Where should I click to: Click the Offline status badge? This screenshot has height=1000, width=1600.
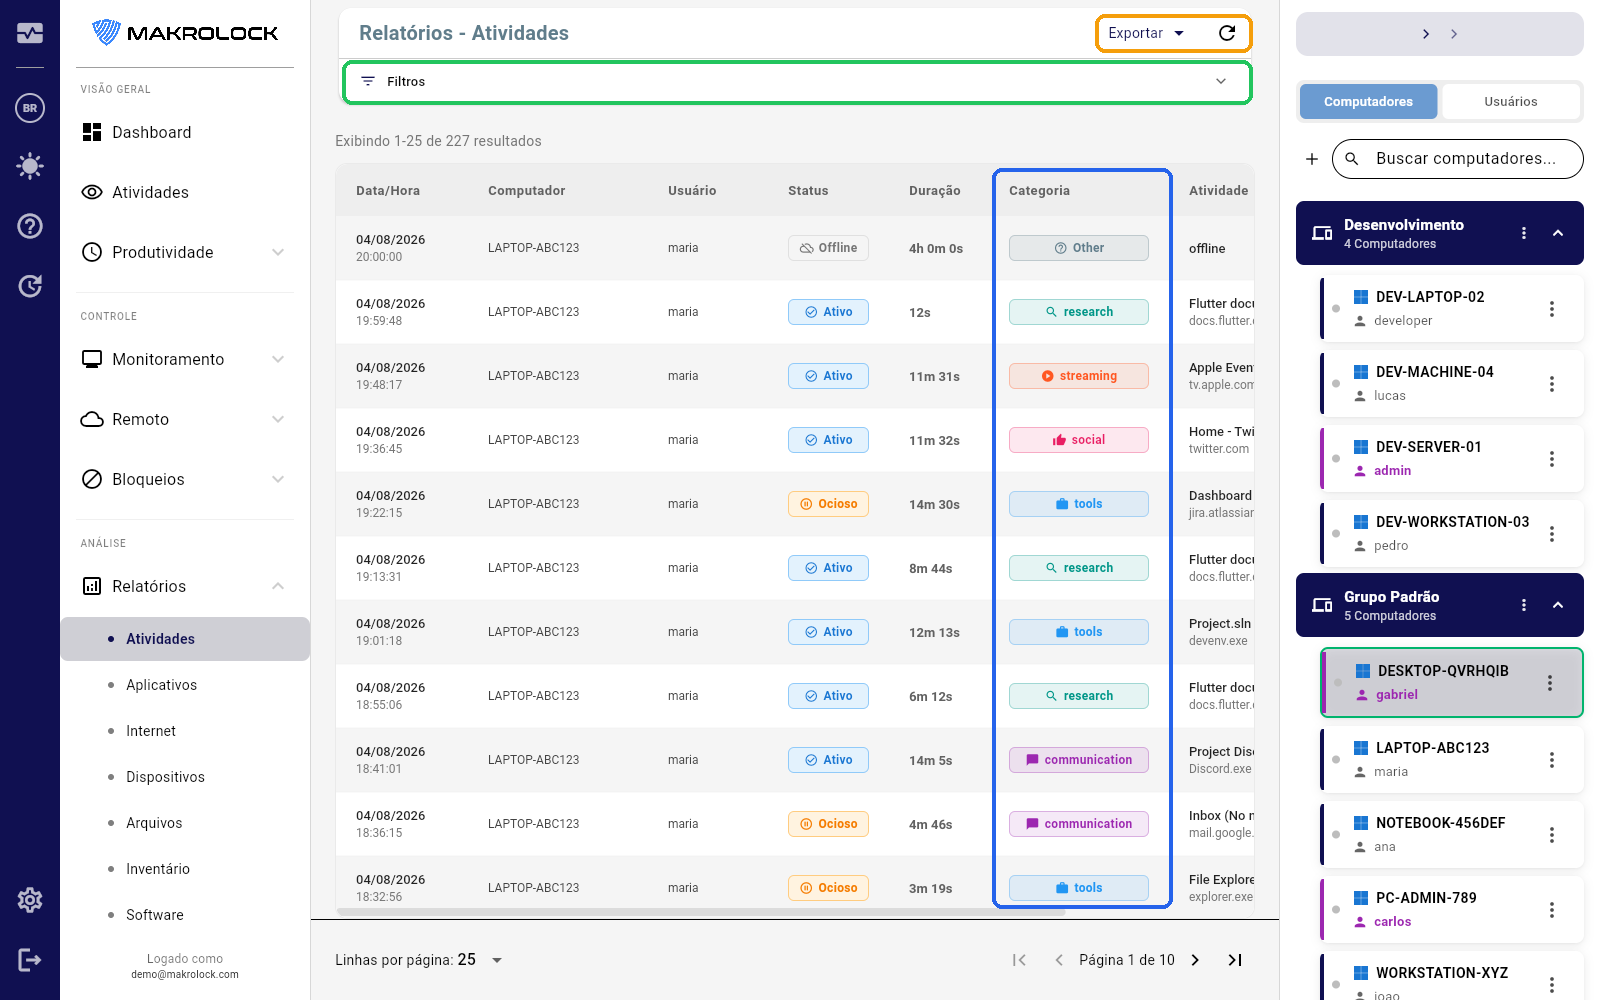click(828, 248)
